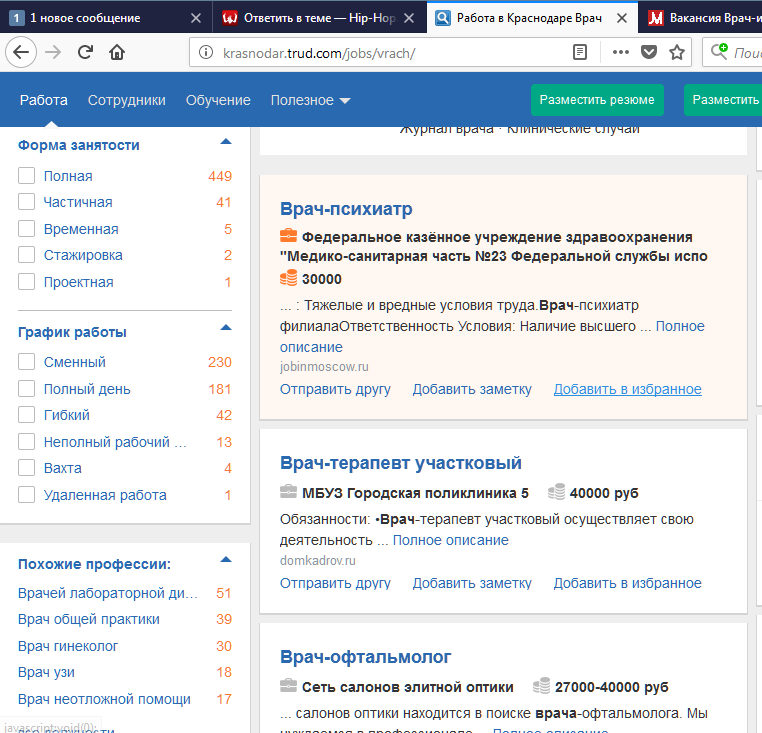This screenshot has height=733, width=762.
Task: Enable the Гибкий schedule checkbox
Action: click(x=26, y=415)
